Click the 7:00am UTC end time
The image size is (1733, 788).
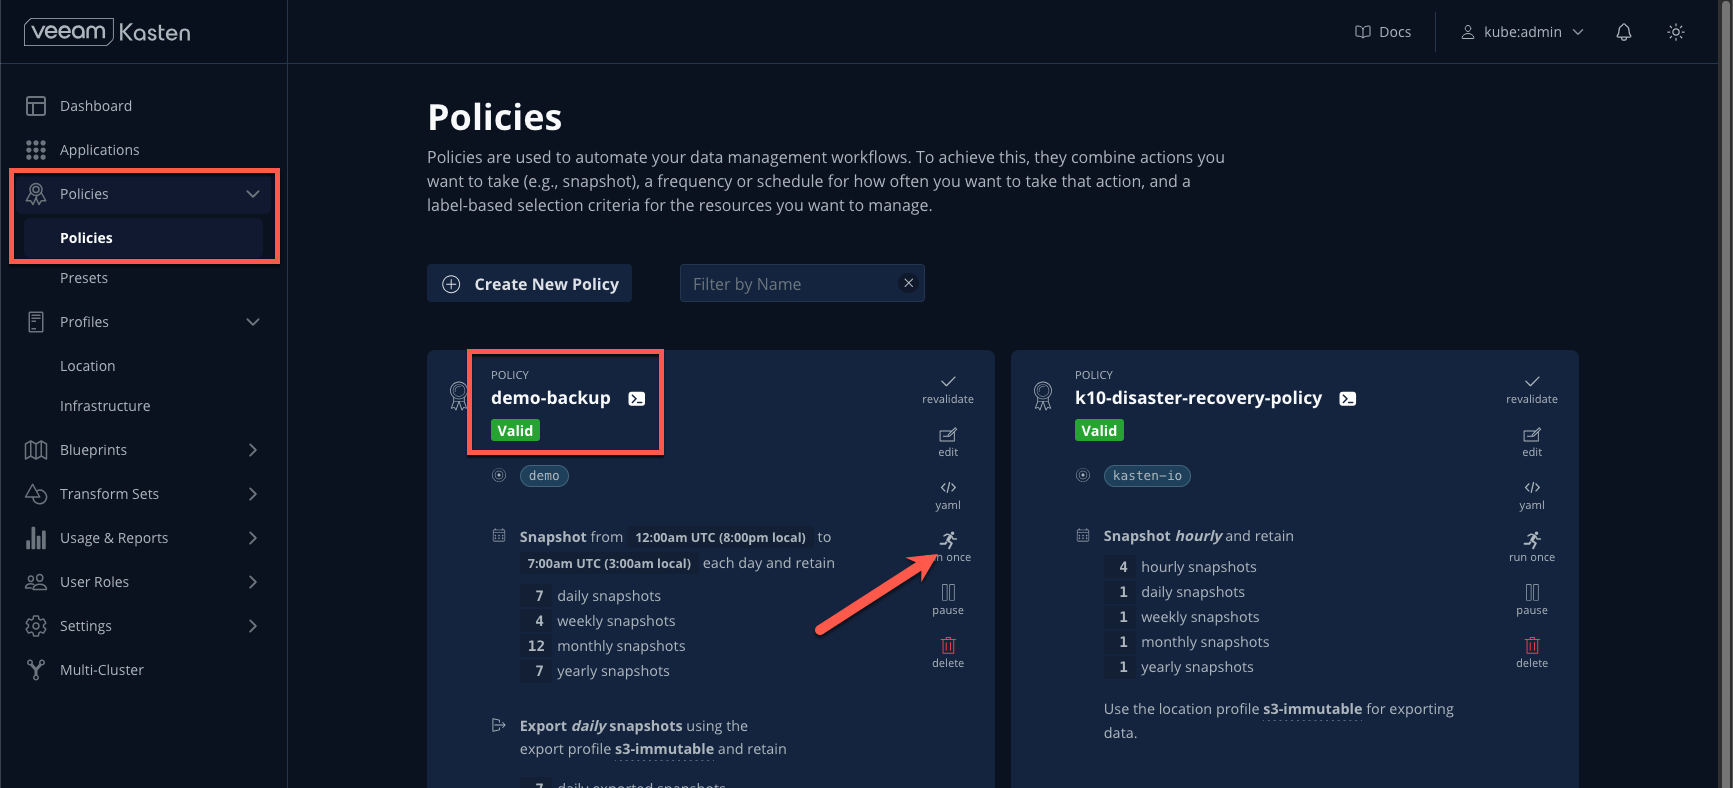[x=609, y=564]
